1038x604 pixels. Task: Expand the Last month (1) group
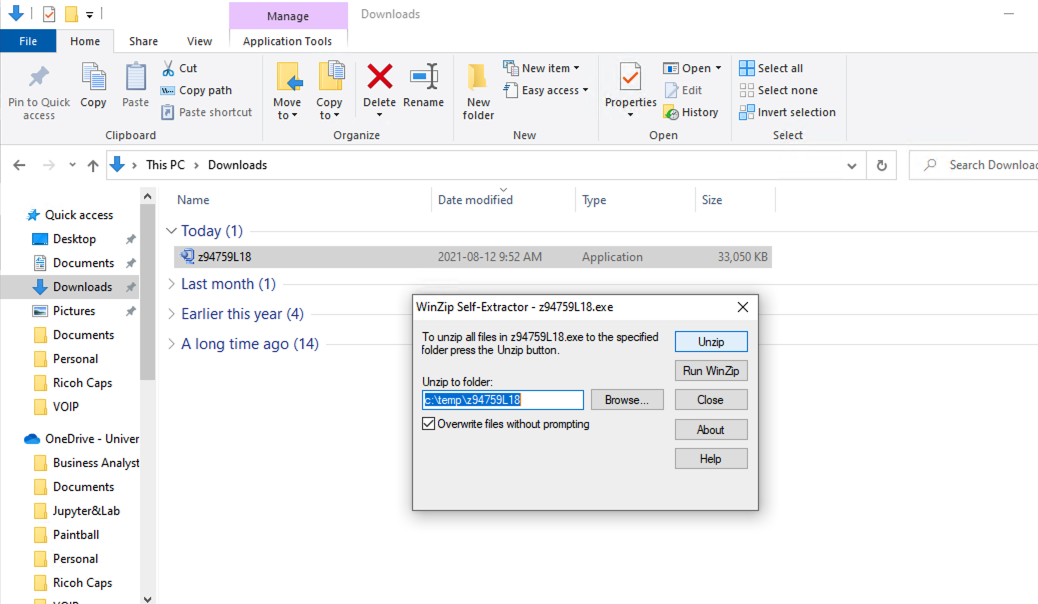(171, 284)
